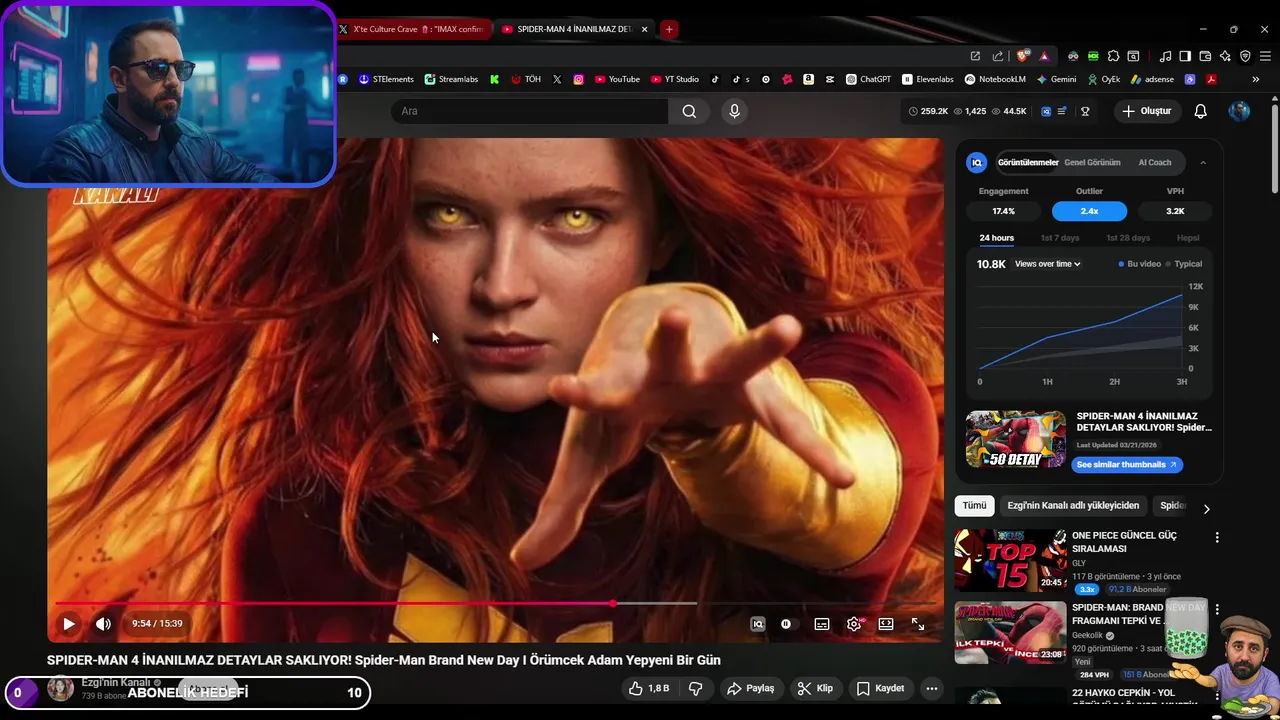Open the Views over time dropdown
The image size is (1280, 720).
[1048, 264]
